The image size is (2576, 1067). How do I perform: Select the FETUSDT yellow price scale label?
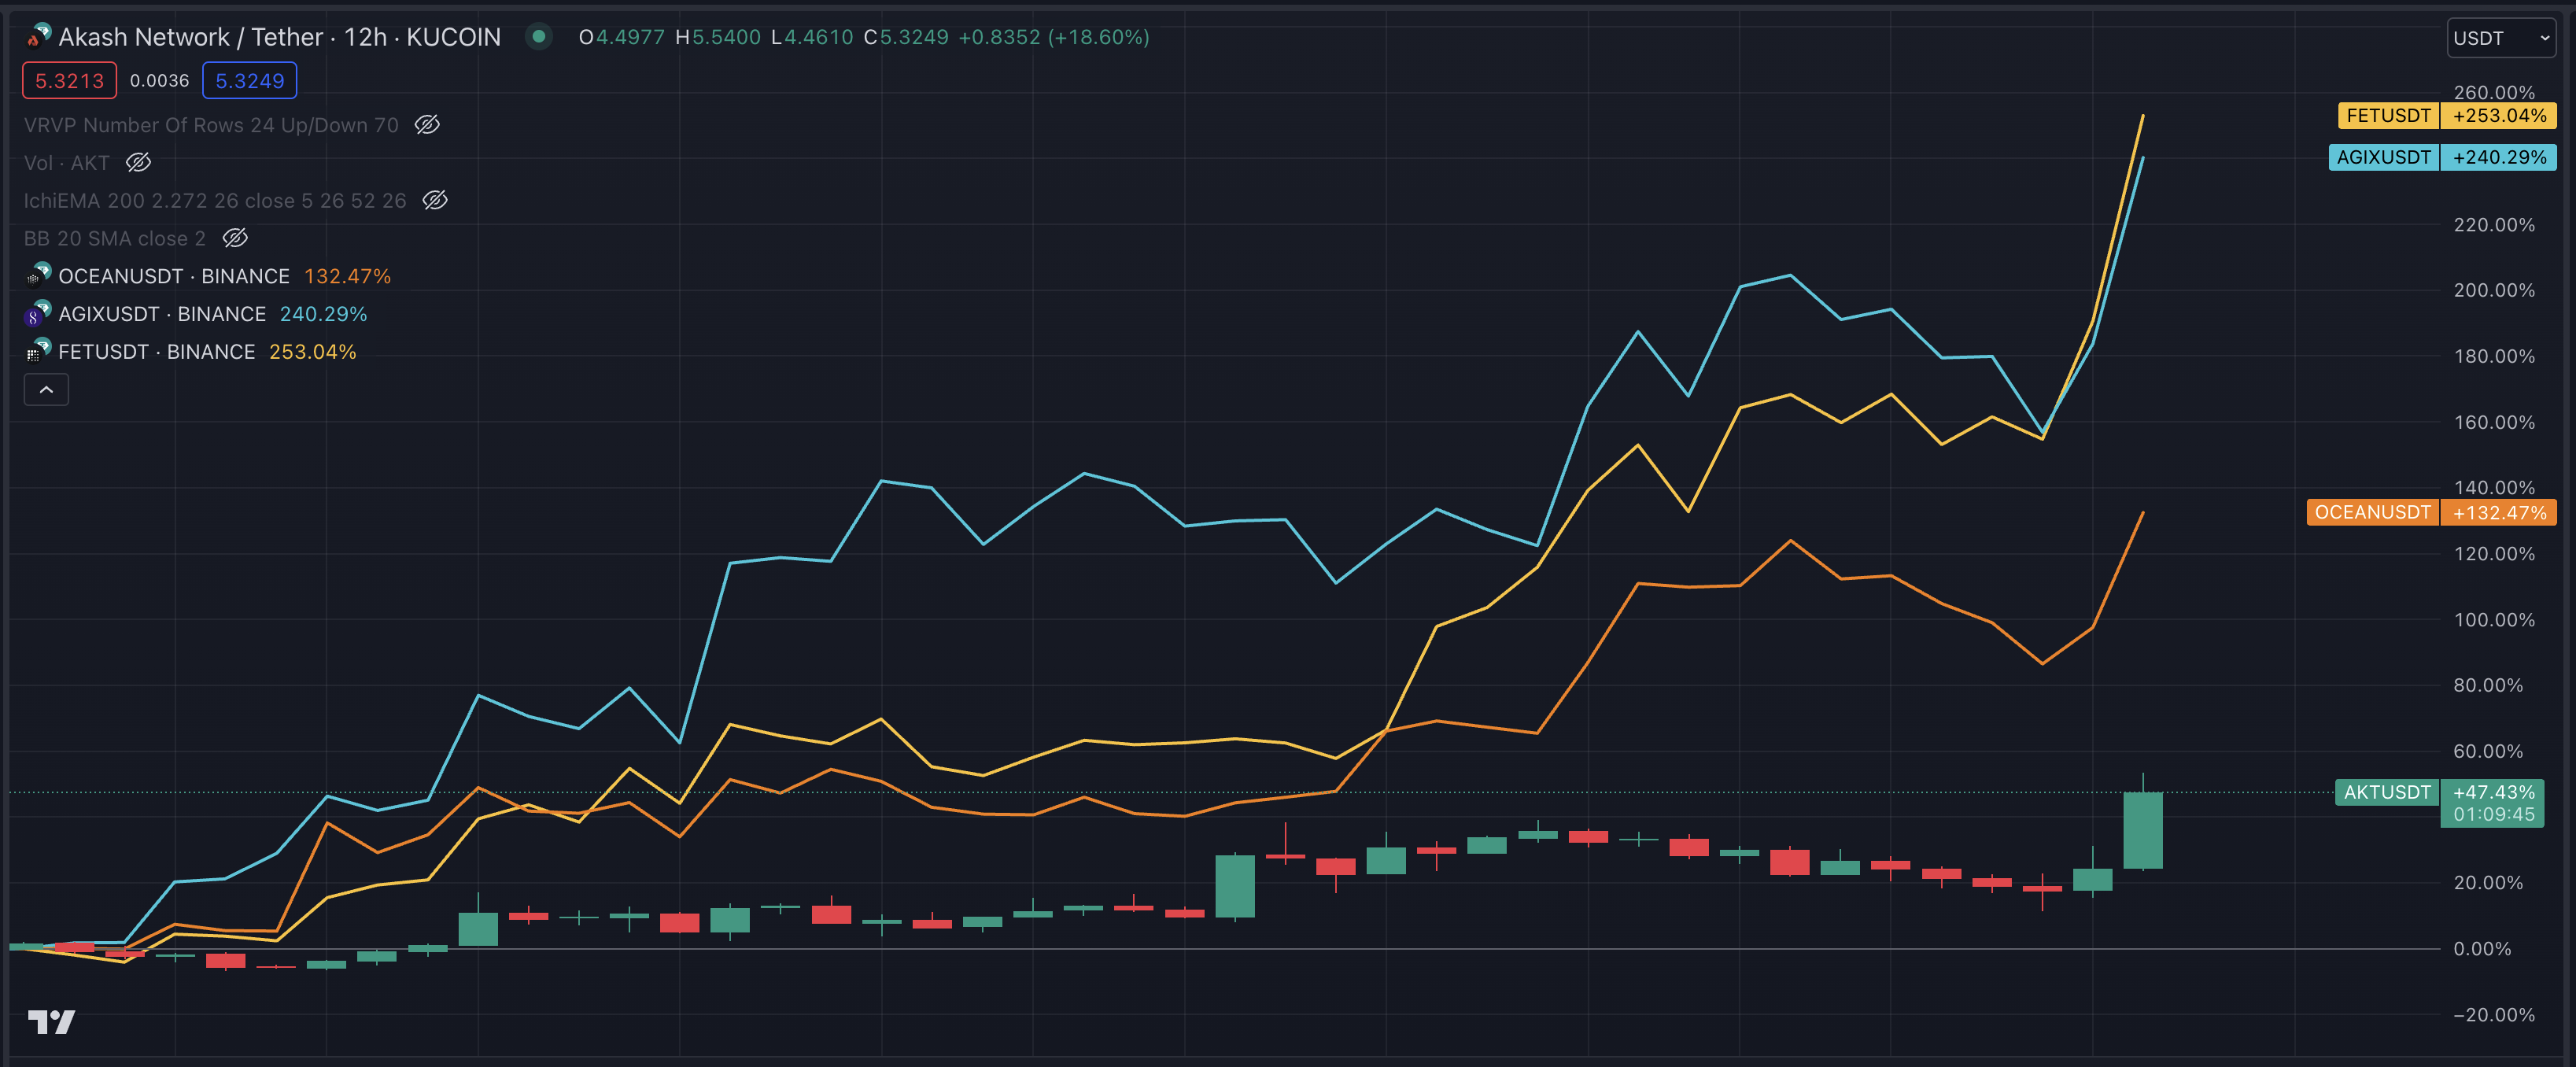tap(2388, 116)
